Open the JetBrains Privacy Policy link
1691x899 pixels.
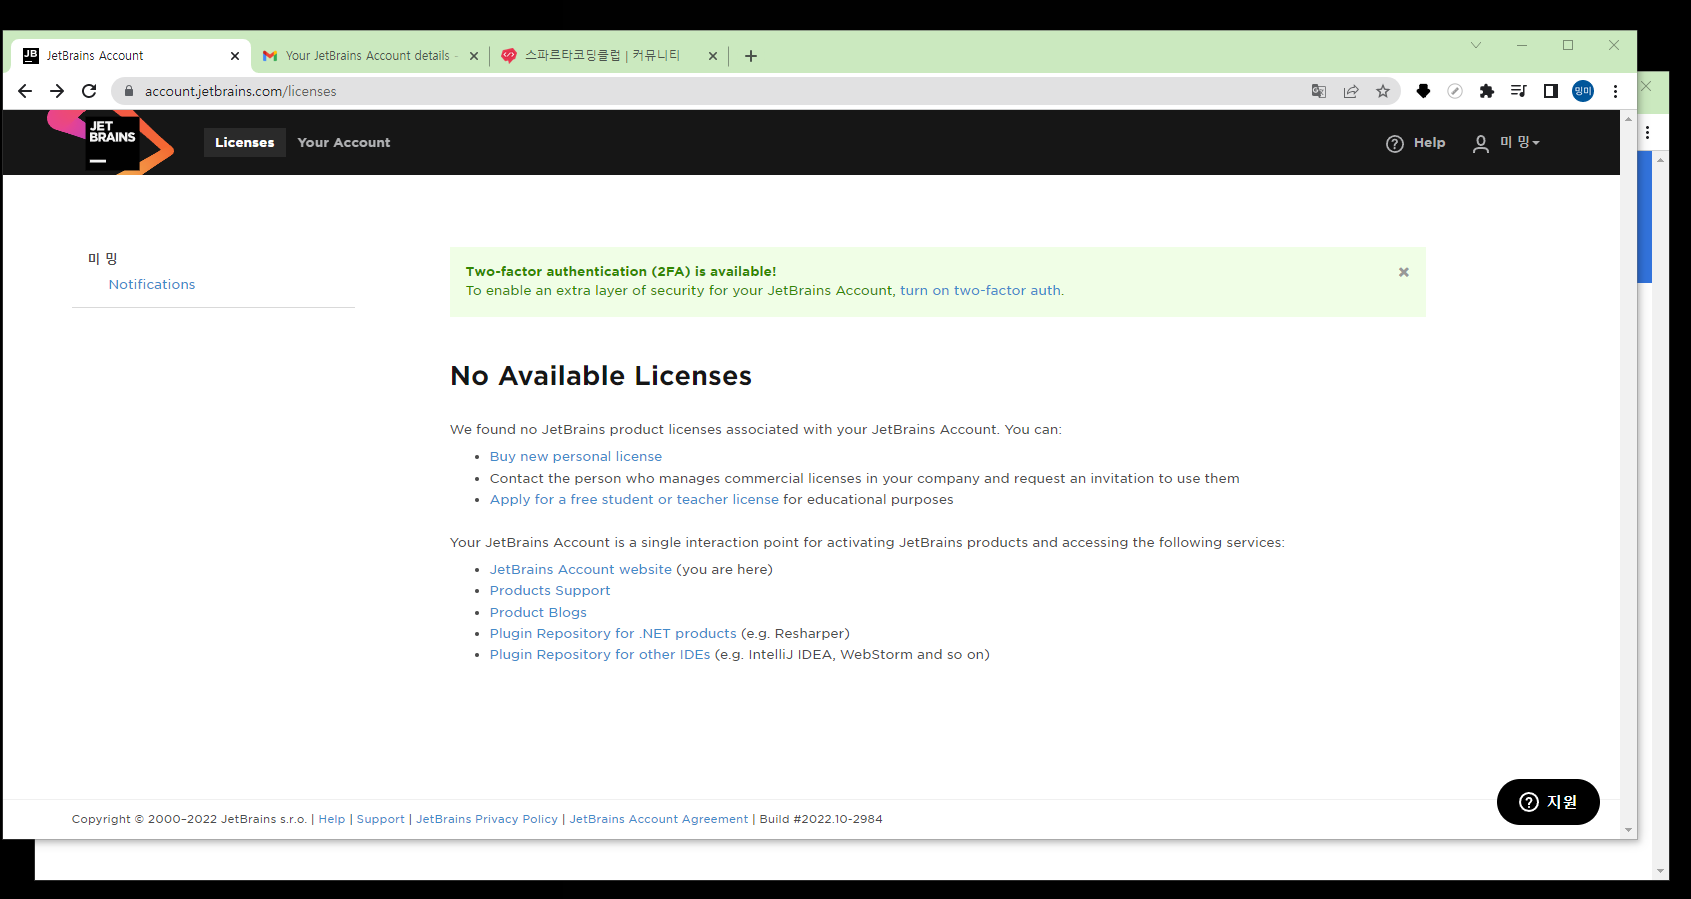(487, 819)
